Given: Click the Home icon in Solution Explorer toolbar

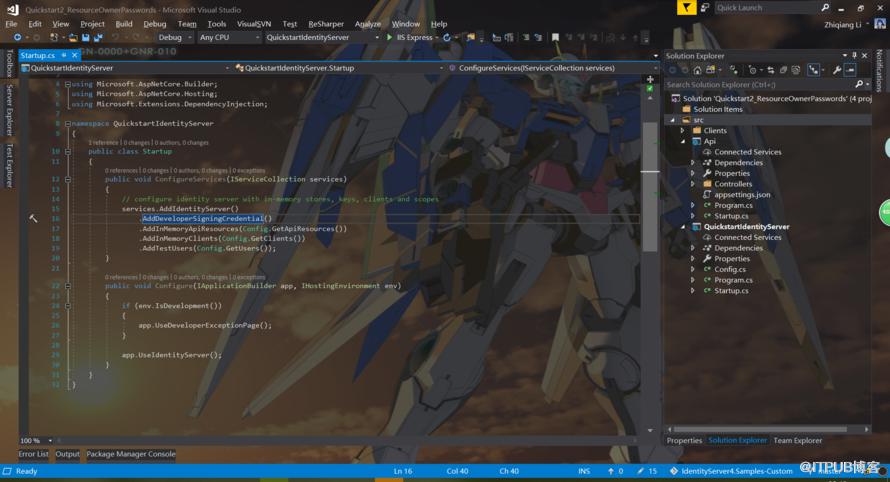Looking at the screenshot, I should (697, 70).
